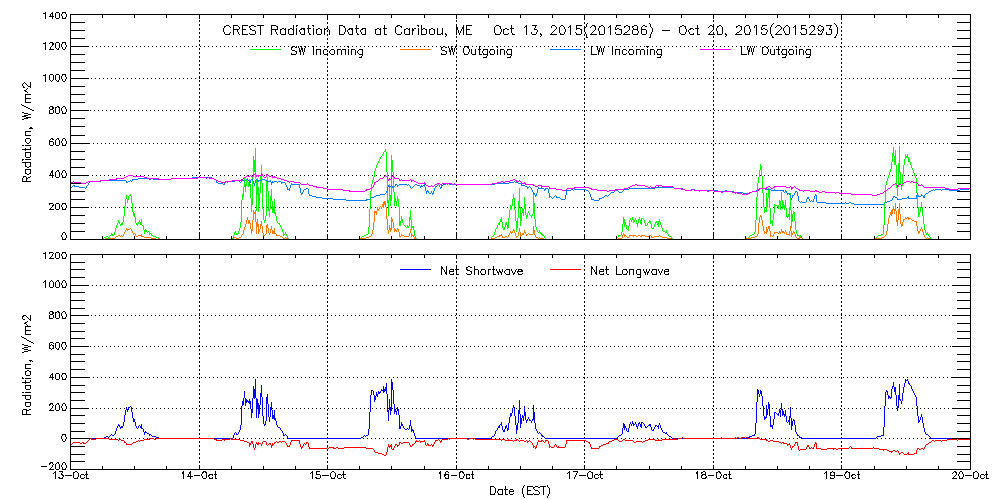
Task: Select the 15-Oct date tick label
Action: 329,477
